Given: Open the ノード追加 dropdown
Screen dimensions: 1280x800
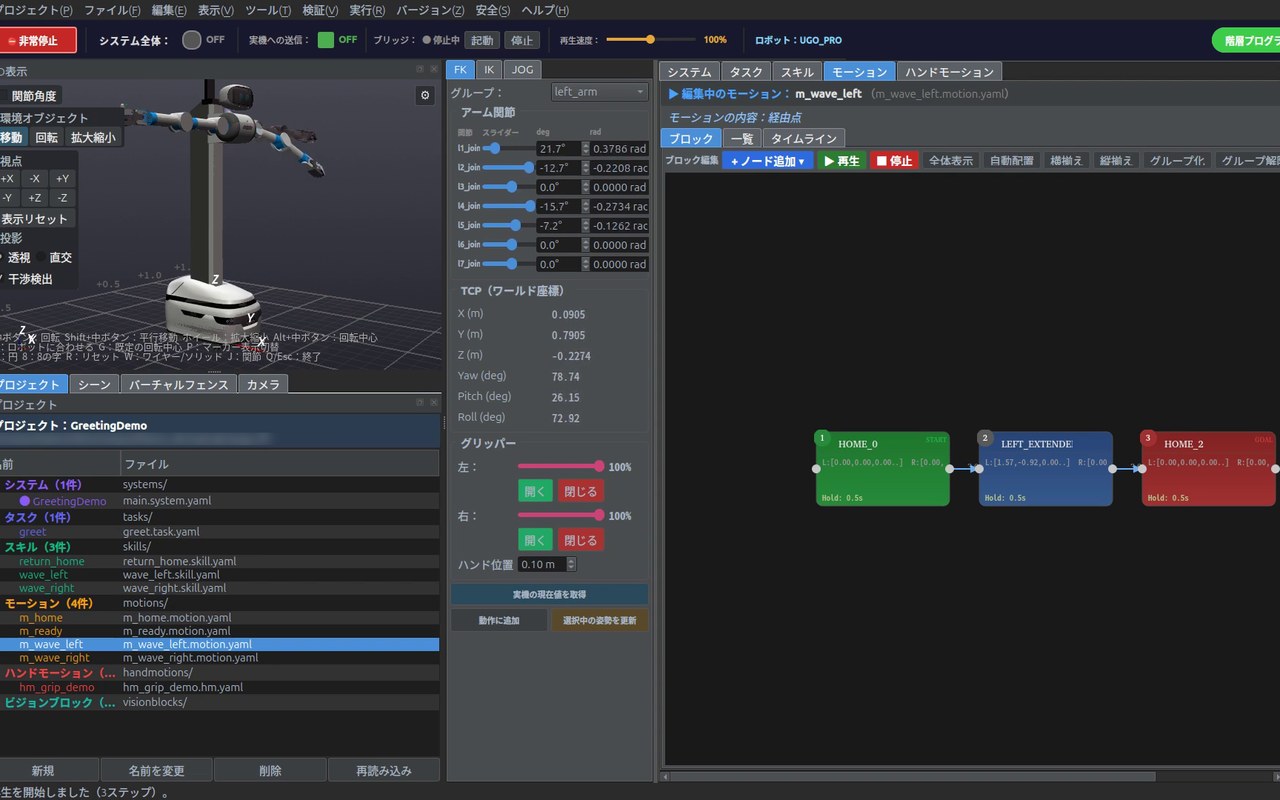Looking at the screenshot, I should pos(768,160).
